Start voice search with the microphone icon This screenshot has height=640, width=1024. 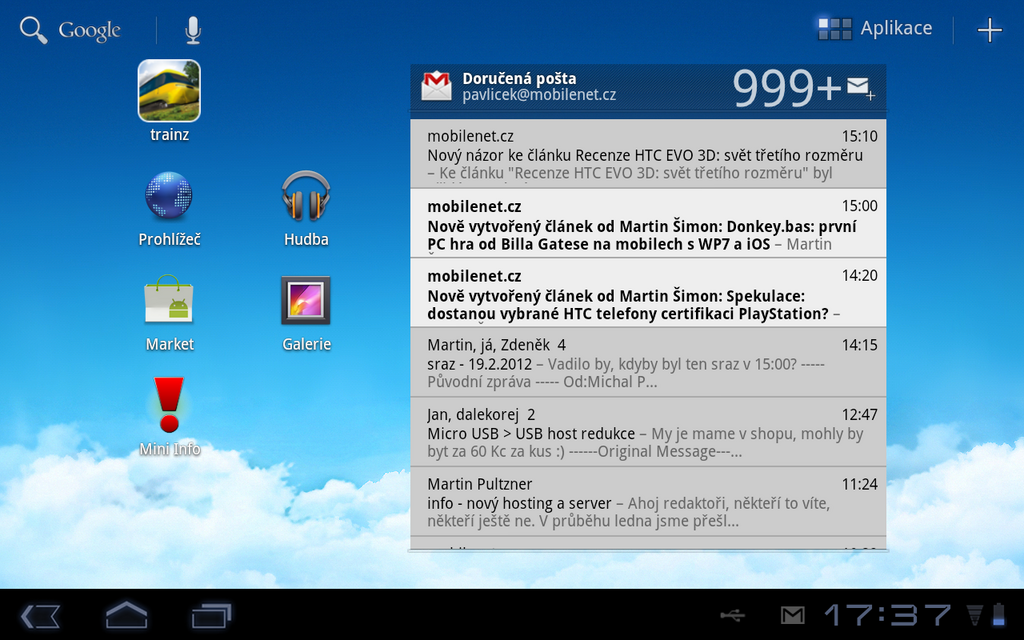pos(191,28)
